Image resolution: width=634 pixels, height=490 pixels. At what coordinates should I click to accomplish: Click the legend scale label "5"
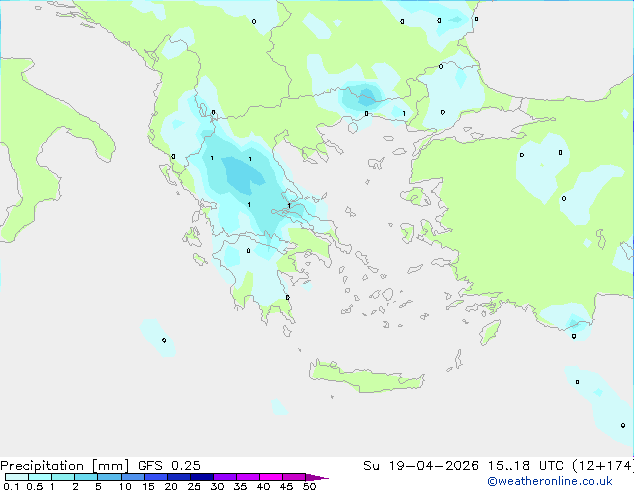[x=98, y=486]
